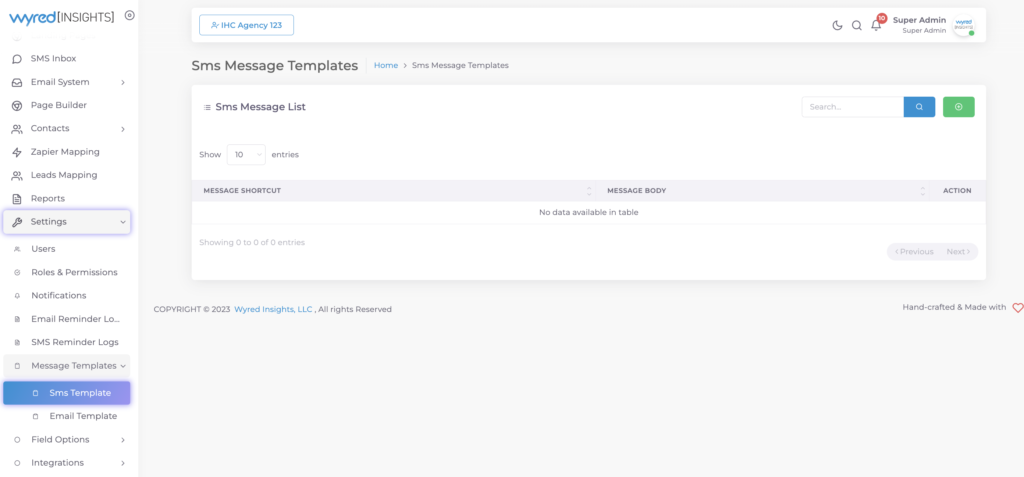Click the Next pagination button
Image resolution: width=1024 pixels, height=477 pixels.
click(x=959, y=252)
